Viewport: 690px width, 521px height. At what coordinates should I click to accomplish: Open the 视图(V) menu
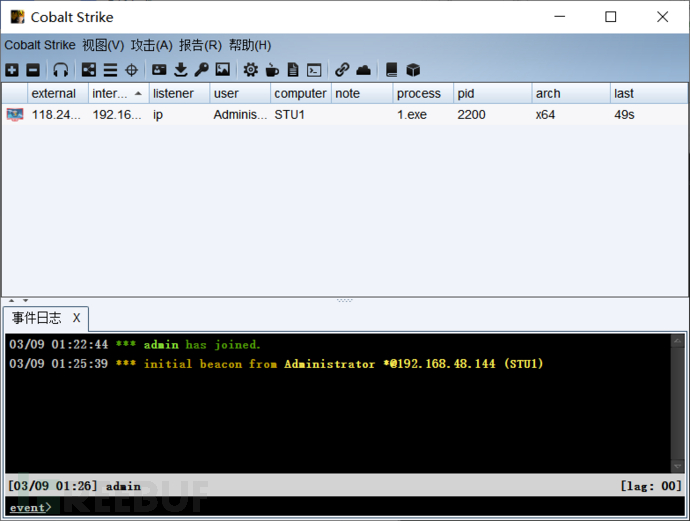[x=103, y=45]
